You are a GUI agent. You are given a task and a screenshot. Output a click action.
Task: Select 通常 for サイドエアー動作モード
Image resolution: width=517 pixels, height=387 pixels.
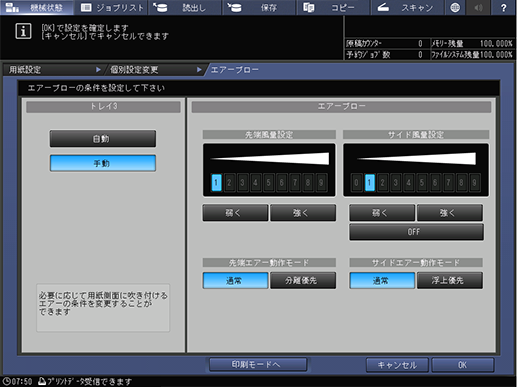click(382, 280)
